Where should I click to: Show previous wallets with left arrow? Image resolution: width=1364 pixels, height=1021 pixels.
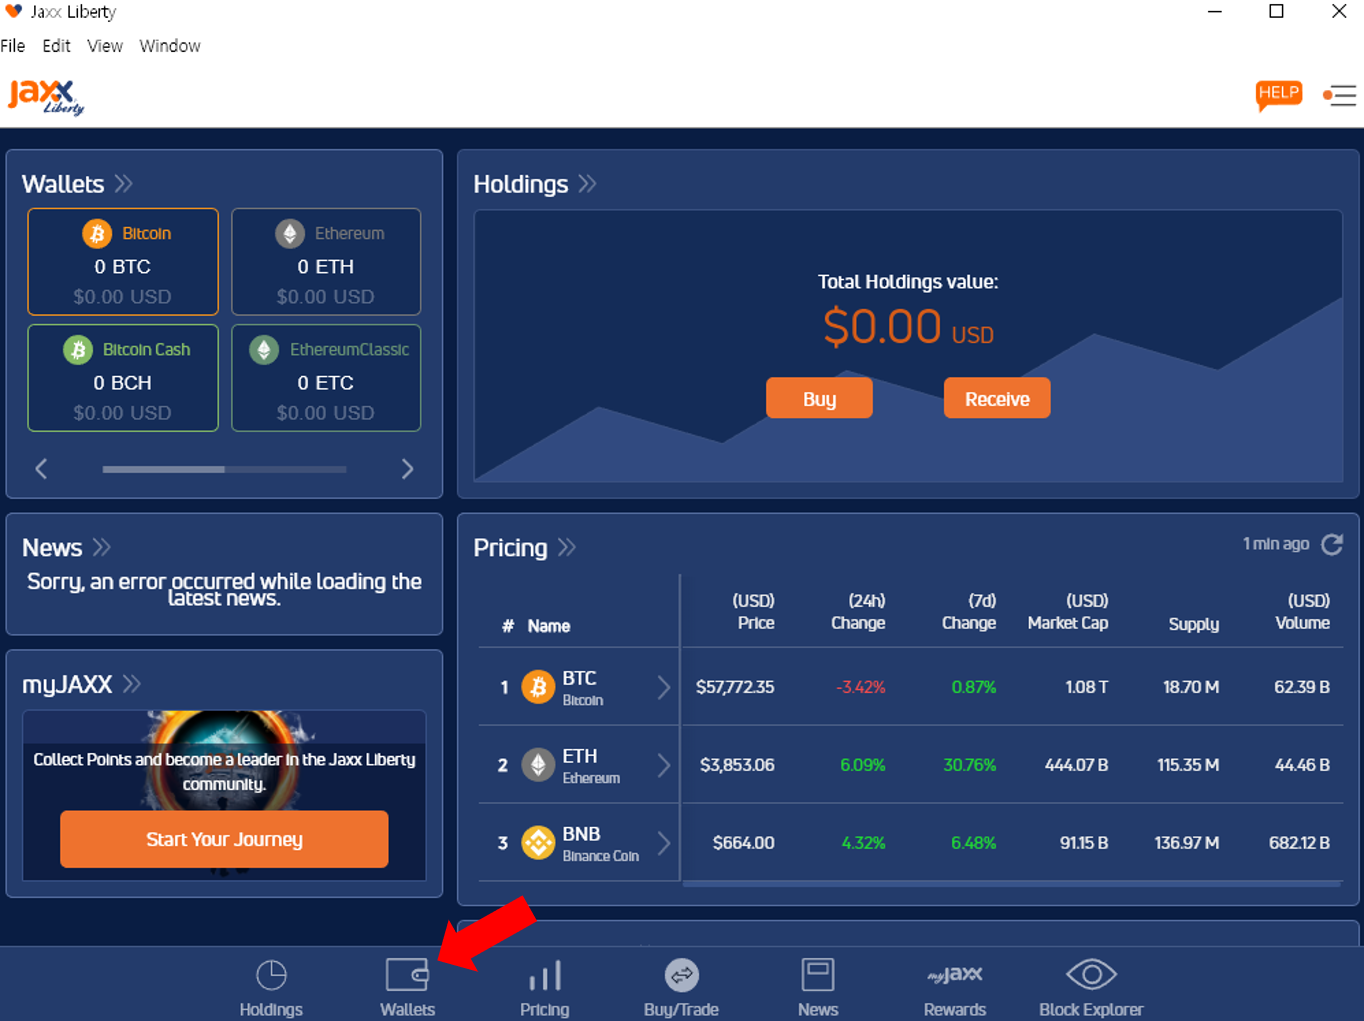pyautogui.click(x=41, y=468)
